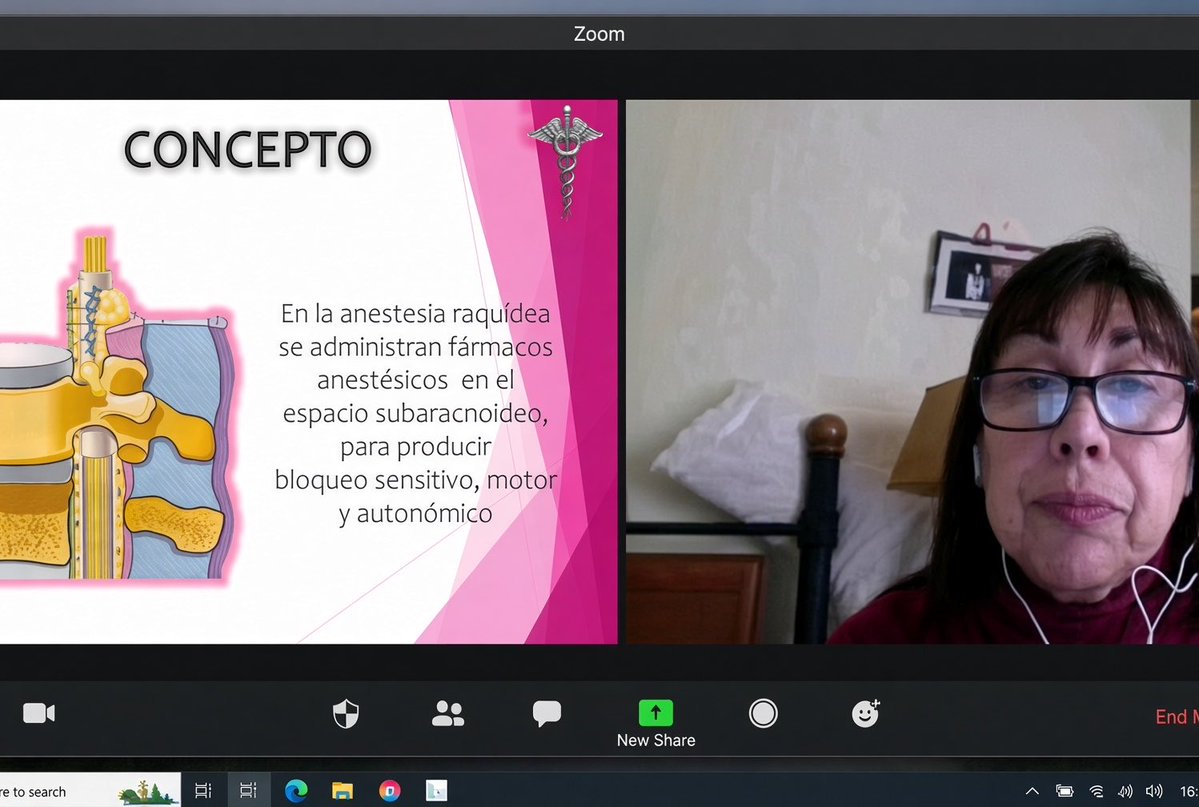
Task: Open the Reactions smiley icon
Action: [x=866, y=714]
